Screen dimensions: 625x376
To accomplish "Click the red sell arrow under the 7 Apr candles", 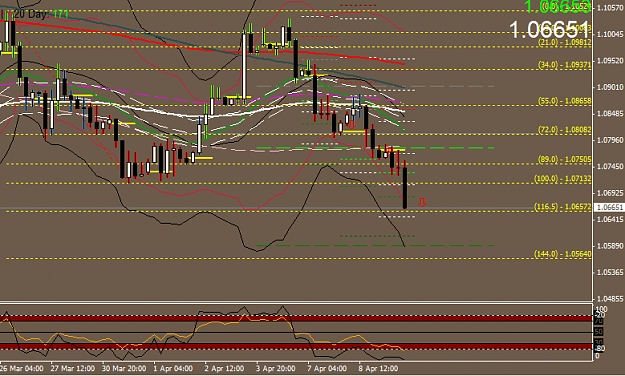I will pos(352,125).
